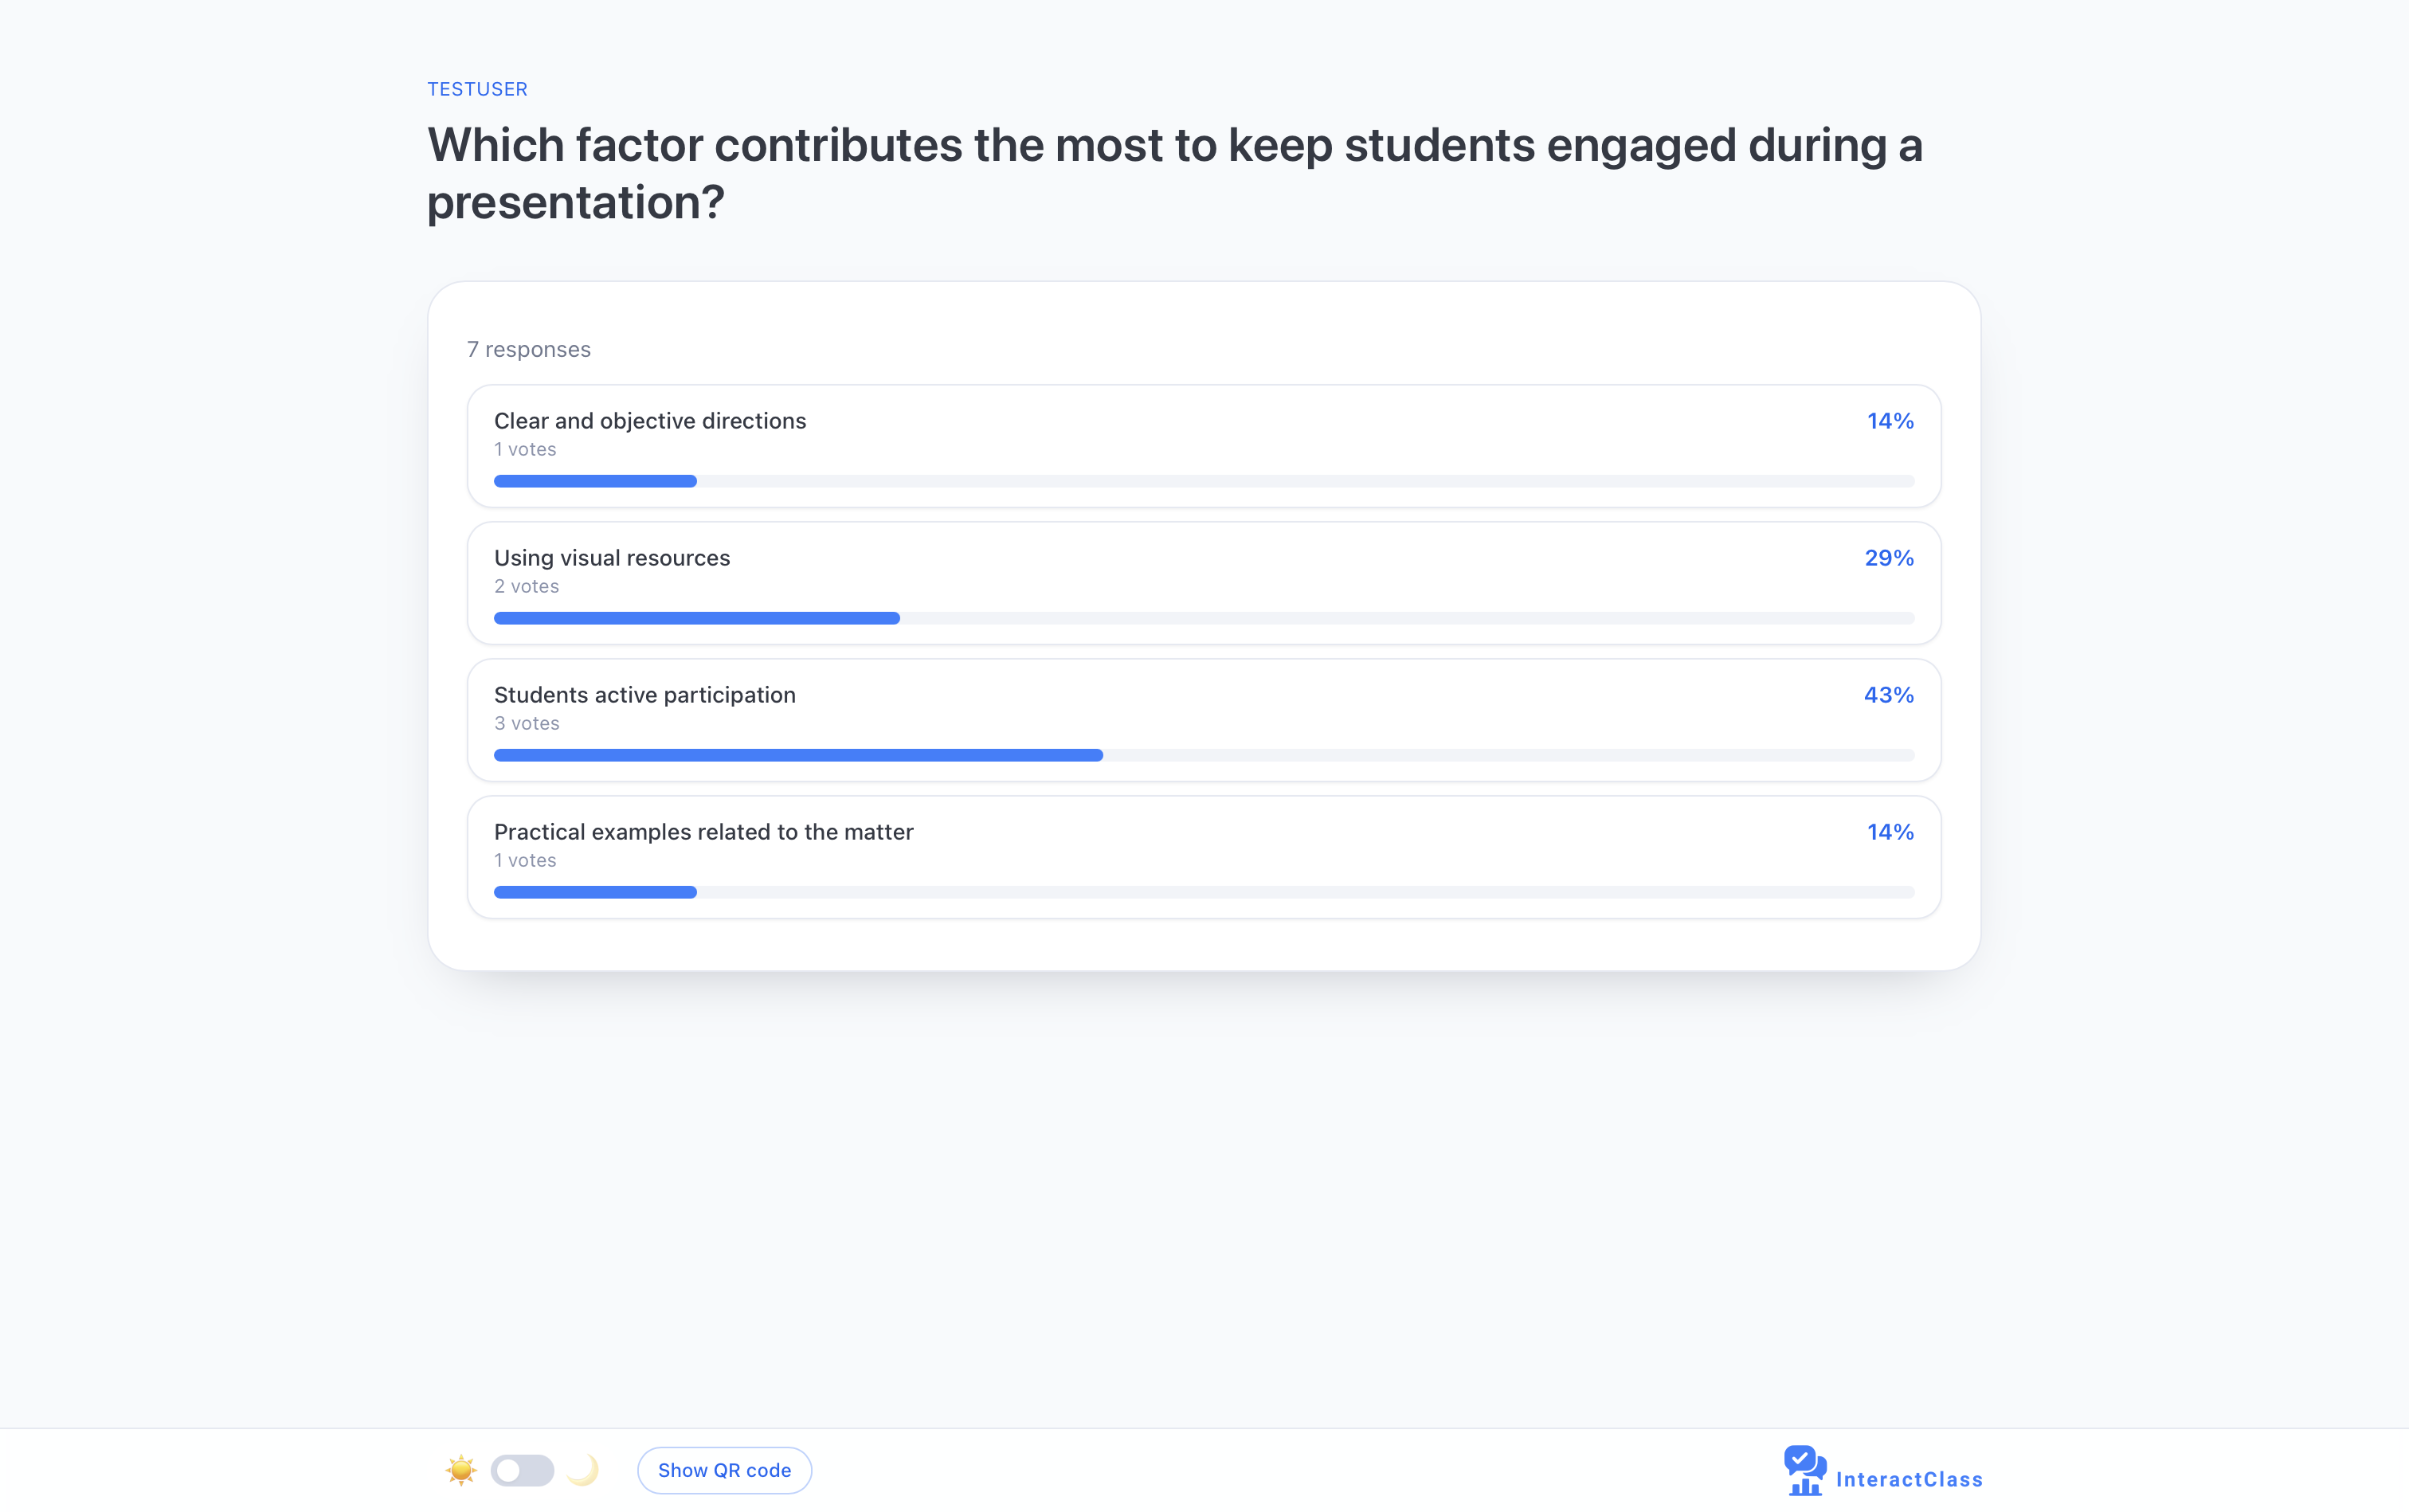This screenshot has width=2409, height=1512.
Task: Toggle the dark mode switch
Action: 522,1470
